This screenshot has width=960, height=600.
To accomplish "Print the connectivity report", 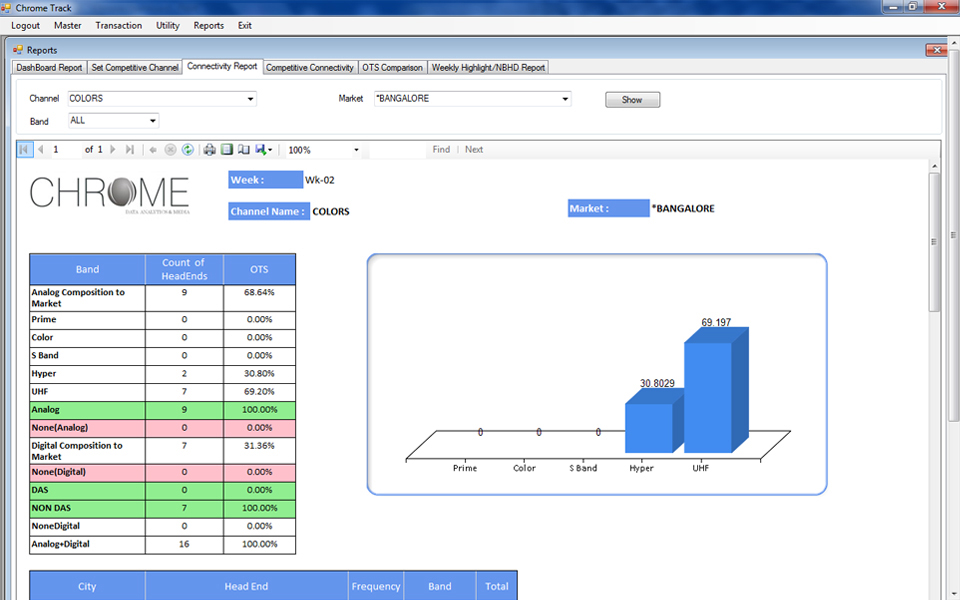I will [210, 150].
